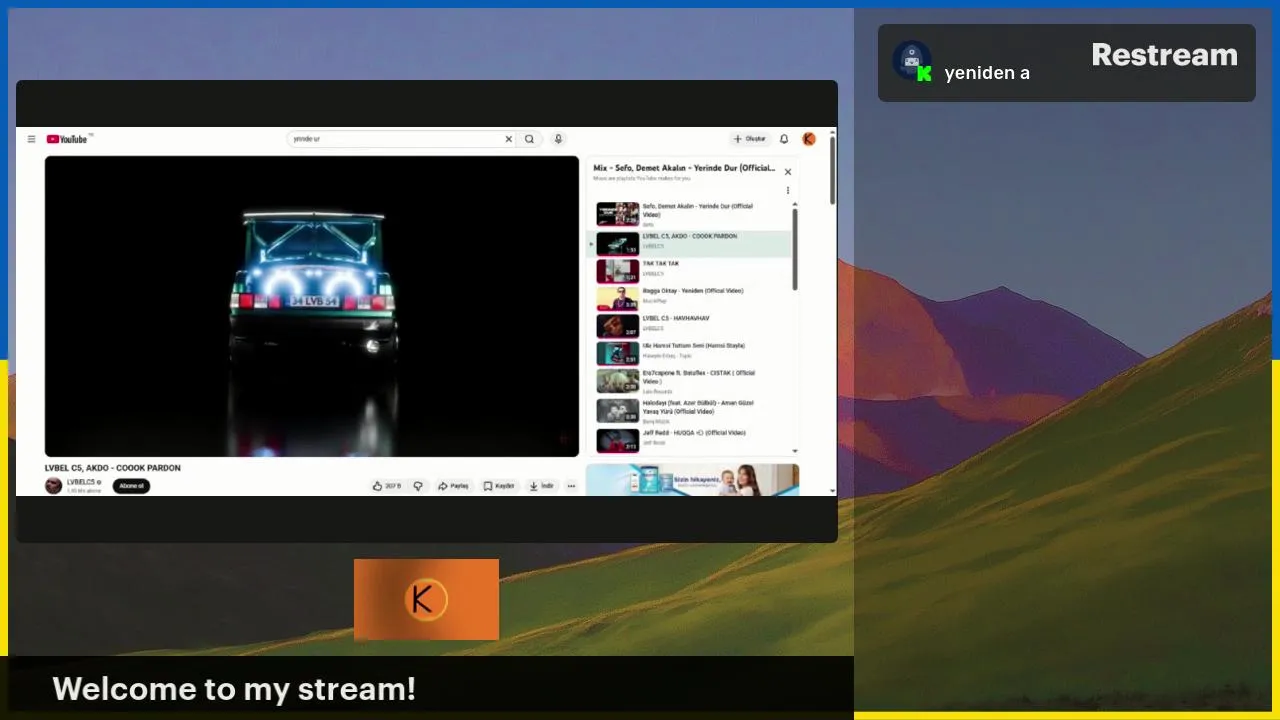
Task: Like the video with thumbs up
Action: pyautogui.click(x=387, y=486)
